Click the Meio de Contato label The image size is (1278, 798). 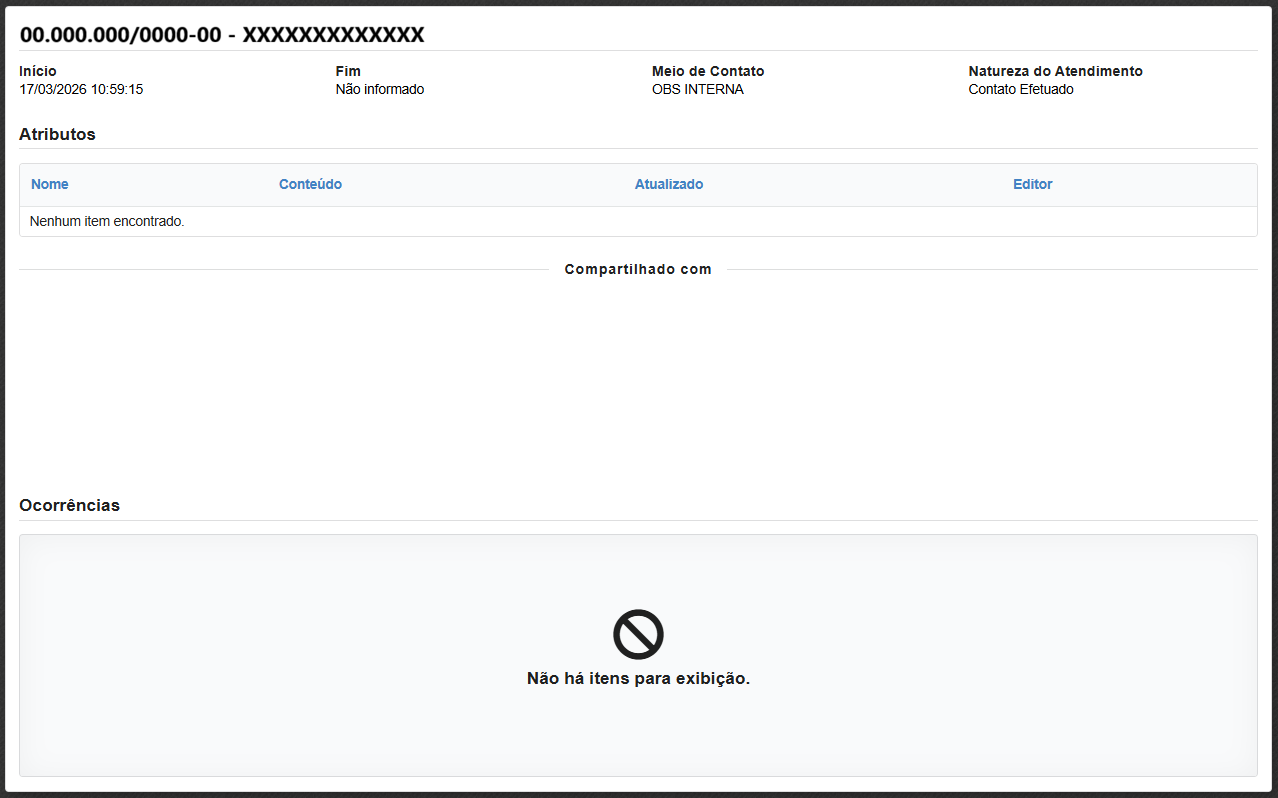pos(708,71)
